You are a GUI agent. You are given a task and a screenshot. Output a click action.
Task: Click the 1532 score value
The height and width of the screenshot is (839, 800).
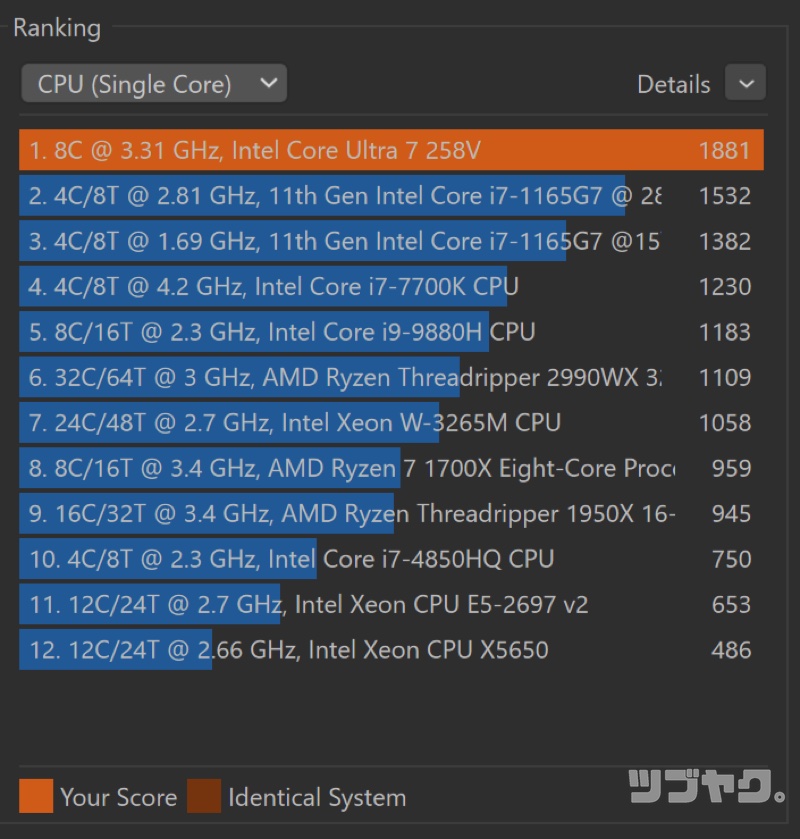pos(725,196)
